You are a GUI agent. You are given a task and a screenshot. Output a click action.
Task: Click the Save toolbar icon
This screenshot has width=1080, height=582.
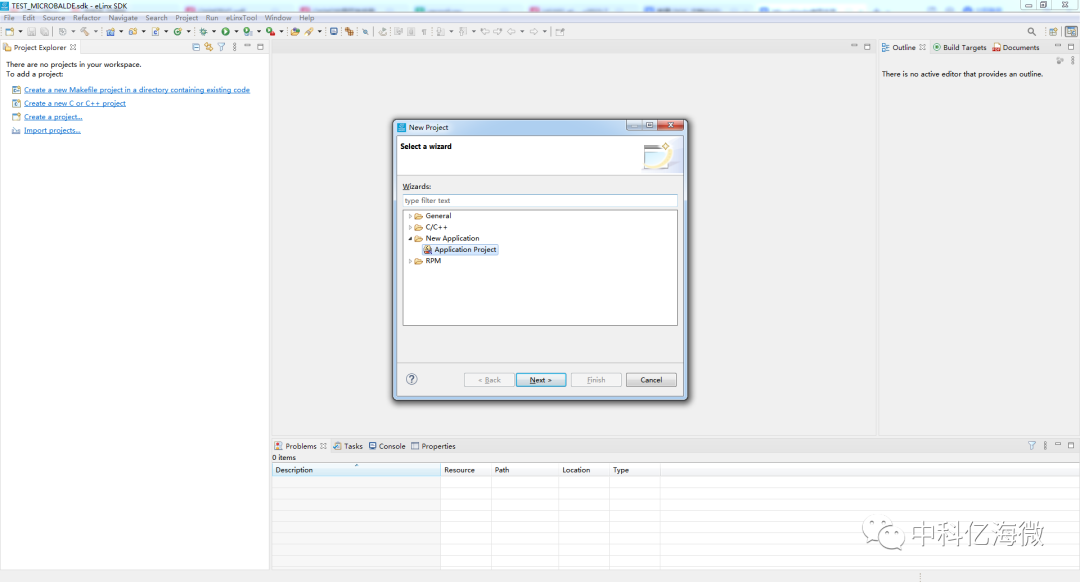[32, 32]
